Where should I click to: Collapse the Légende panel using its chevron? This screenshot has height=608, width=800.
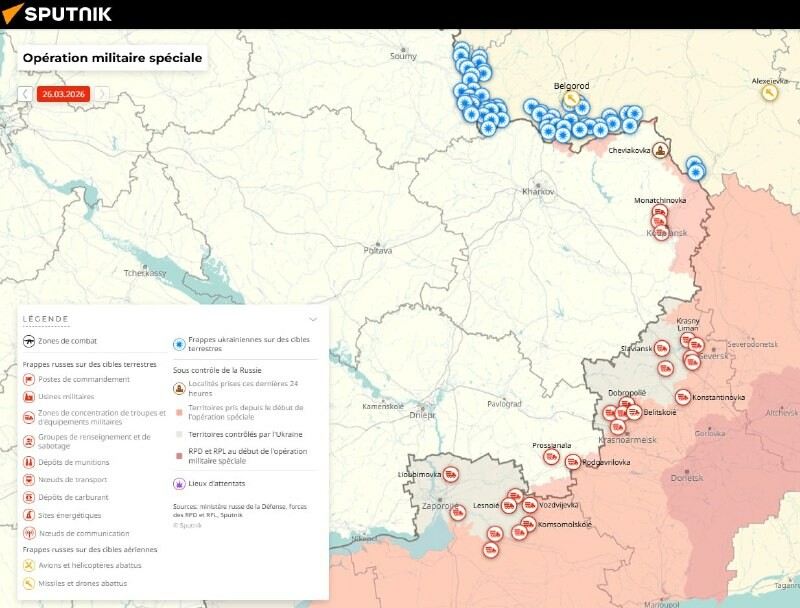313,319
